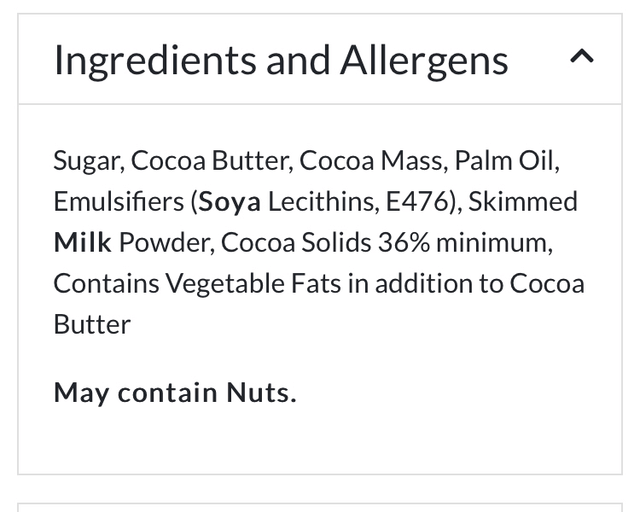Click the lone Butter on the last ingredients line

coord(92,324)
